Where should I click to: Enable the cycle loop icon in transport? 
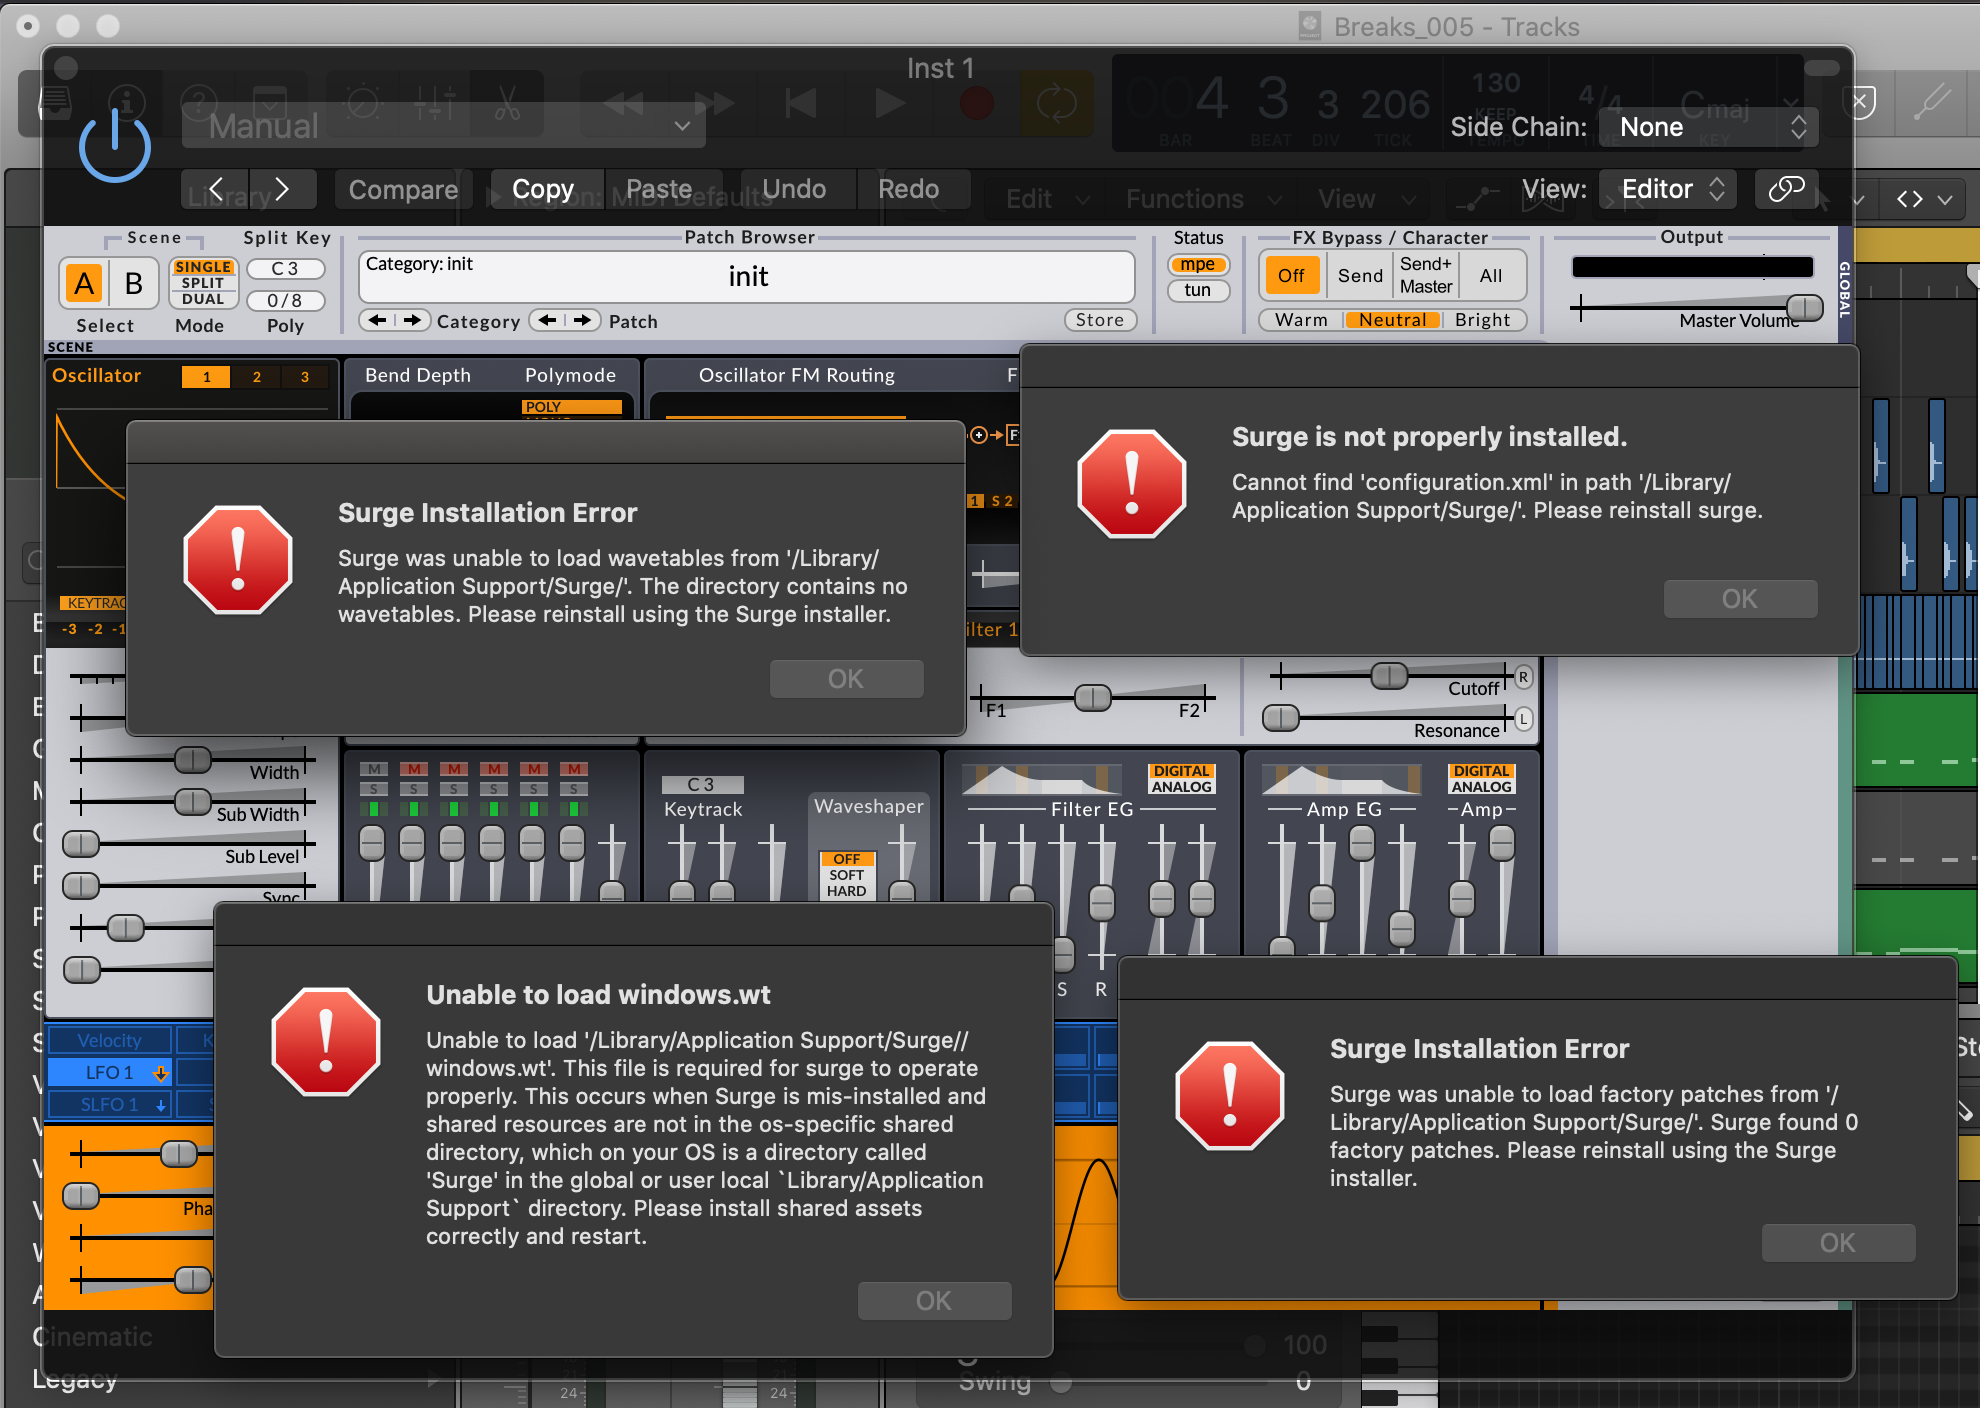(x=1057, y=103)
